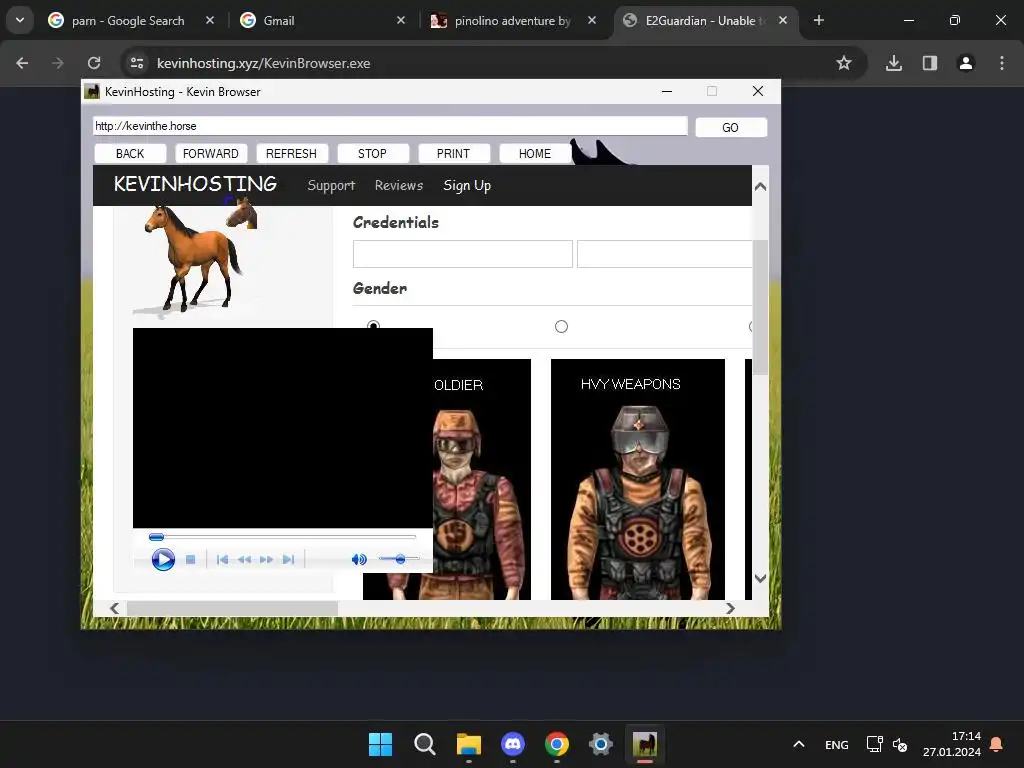This screenshot has width=1024, height=768.
Task: Open Discord from the taskbar
Action: [x=513, y=744]
